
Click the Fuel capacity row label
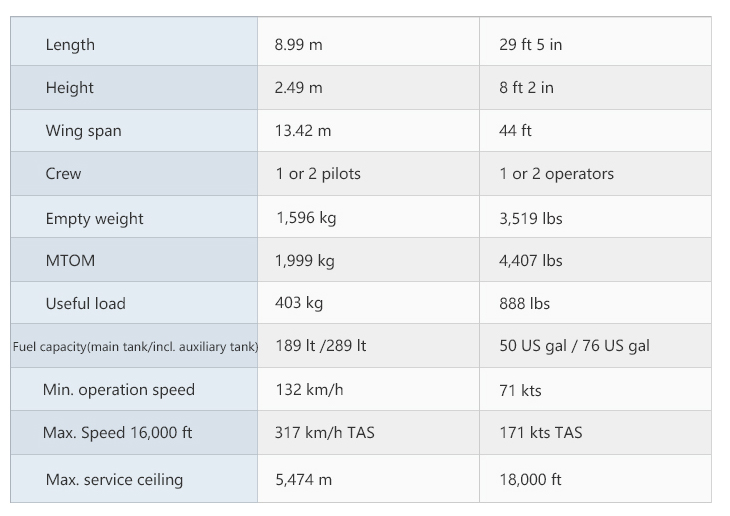pyautogui.click(x=135, y=347)
